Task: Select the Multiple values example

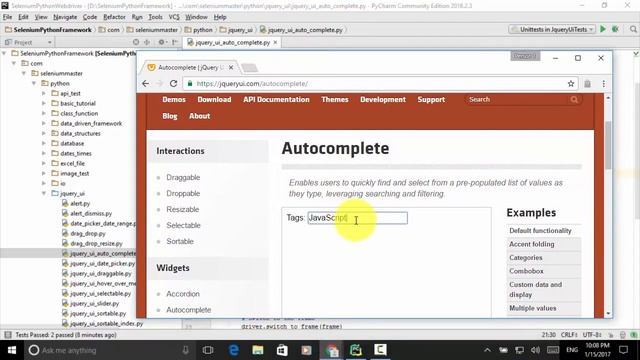Action: tap(533, 308)
